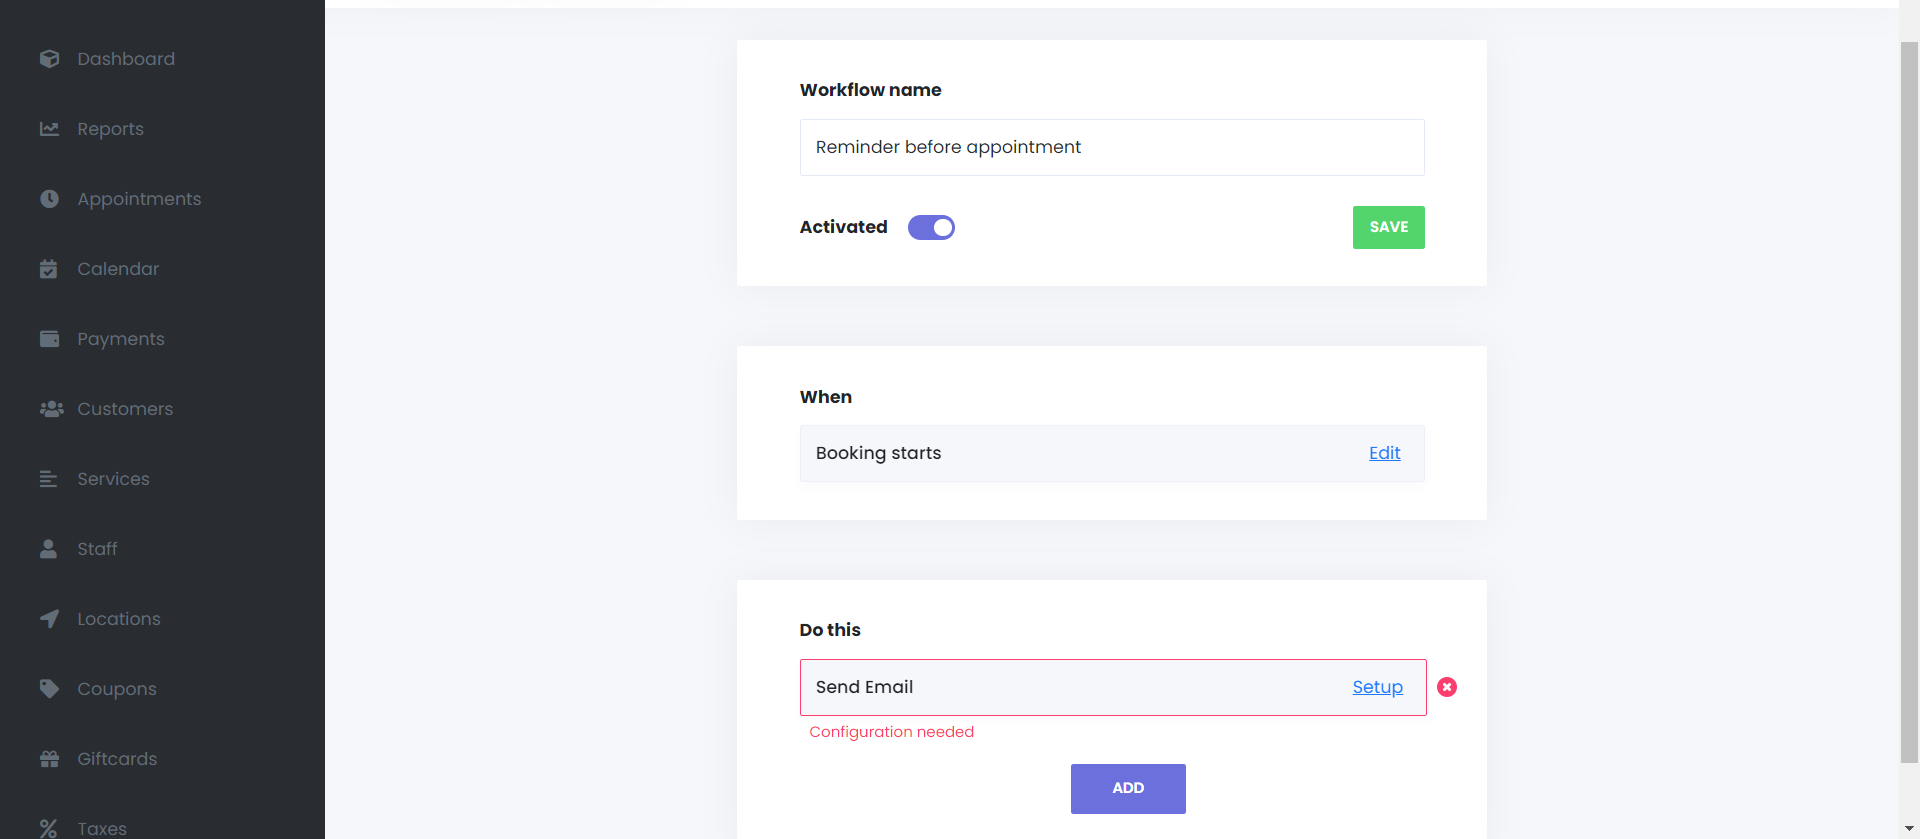Select Coupons in sidebar
The width and height of the screenshot is (1920, 839).
pos(117,689)
